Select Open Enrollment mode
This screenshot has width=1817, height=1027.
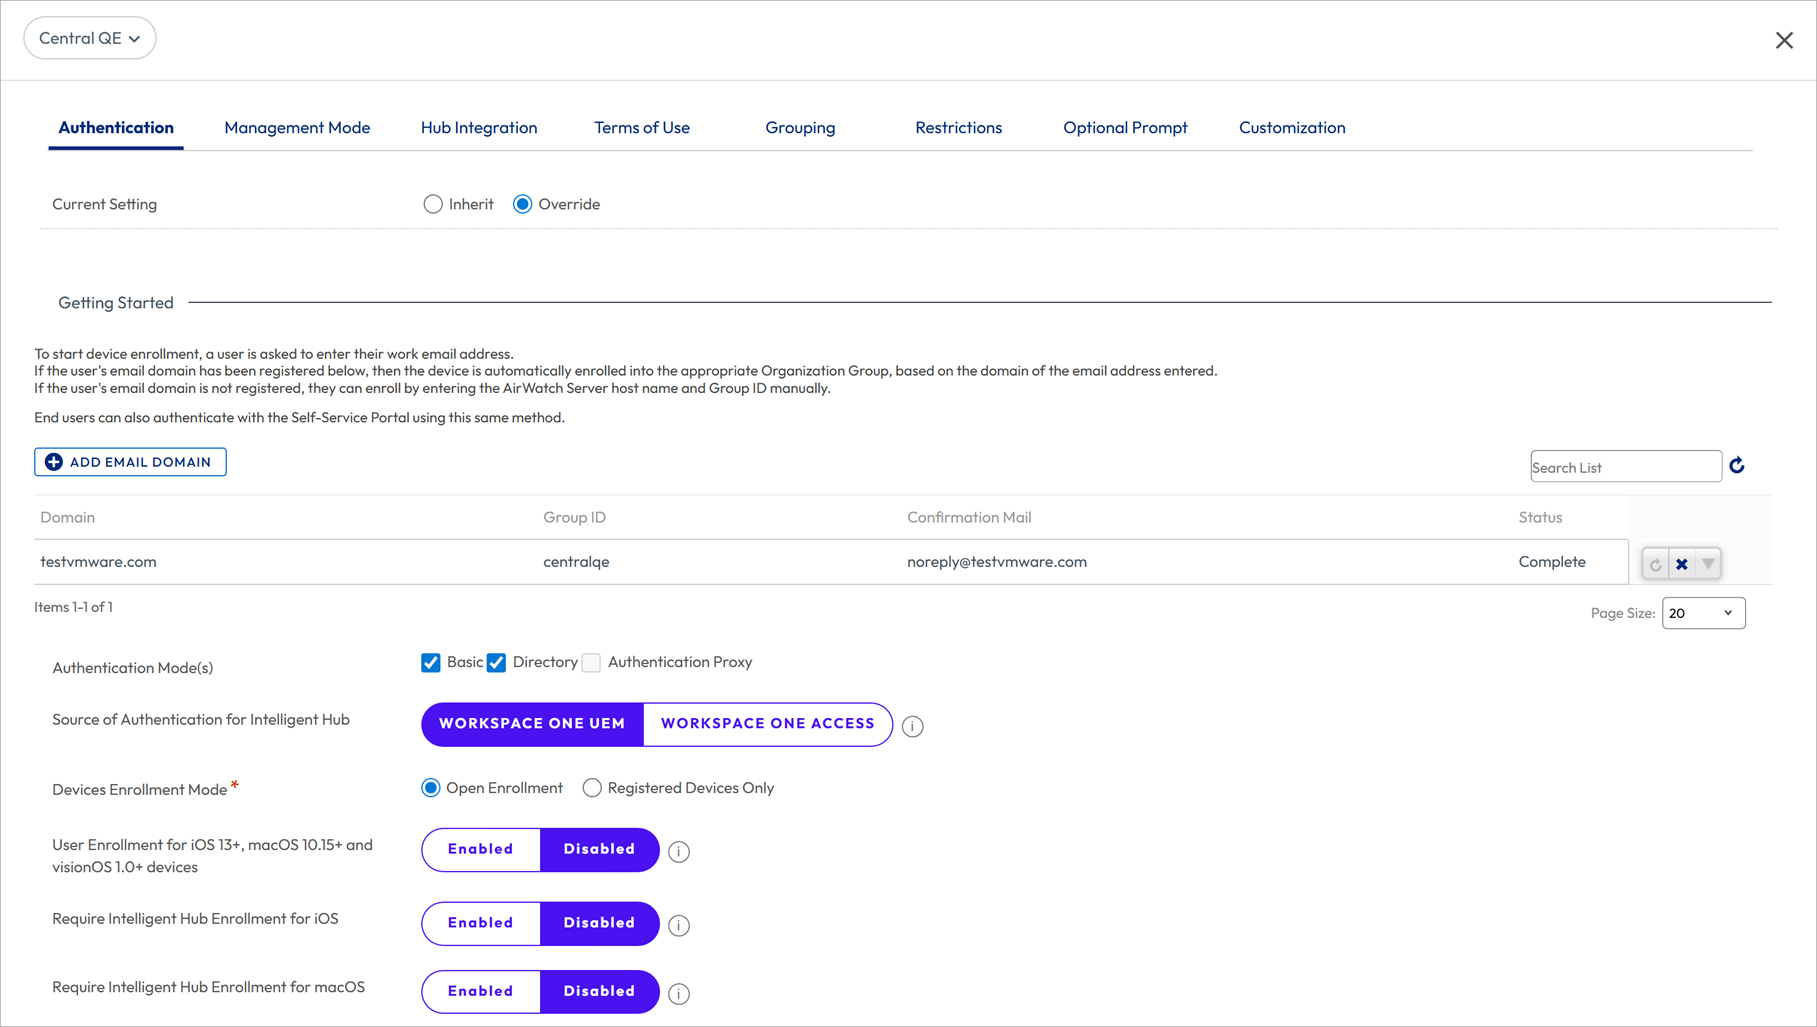click(431, 788)
